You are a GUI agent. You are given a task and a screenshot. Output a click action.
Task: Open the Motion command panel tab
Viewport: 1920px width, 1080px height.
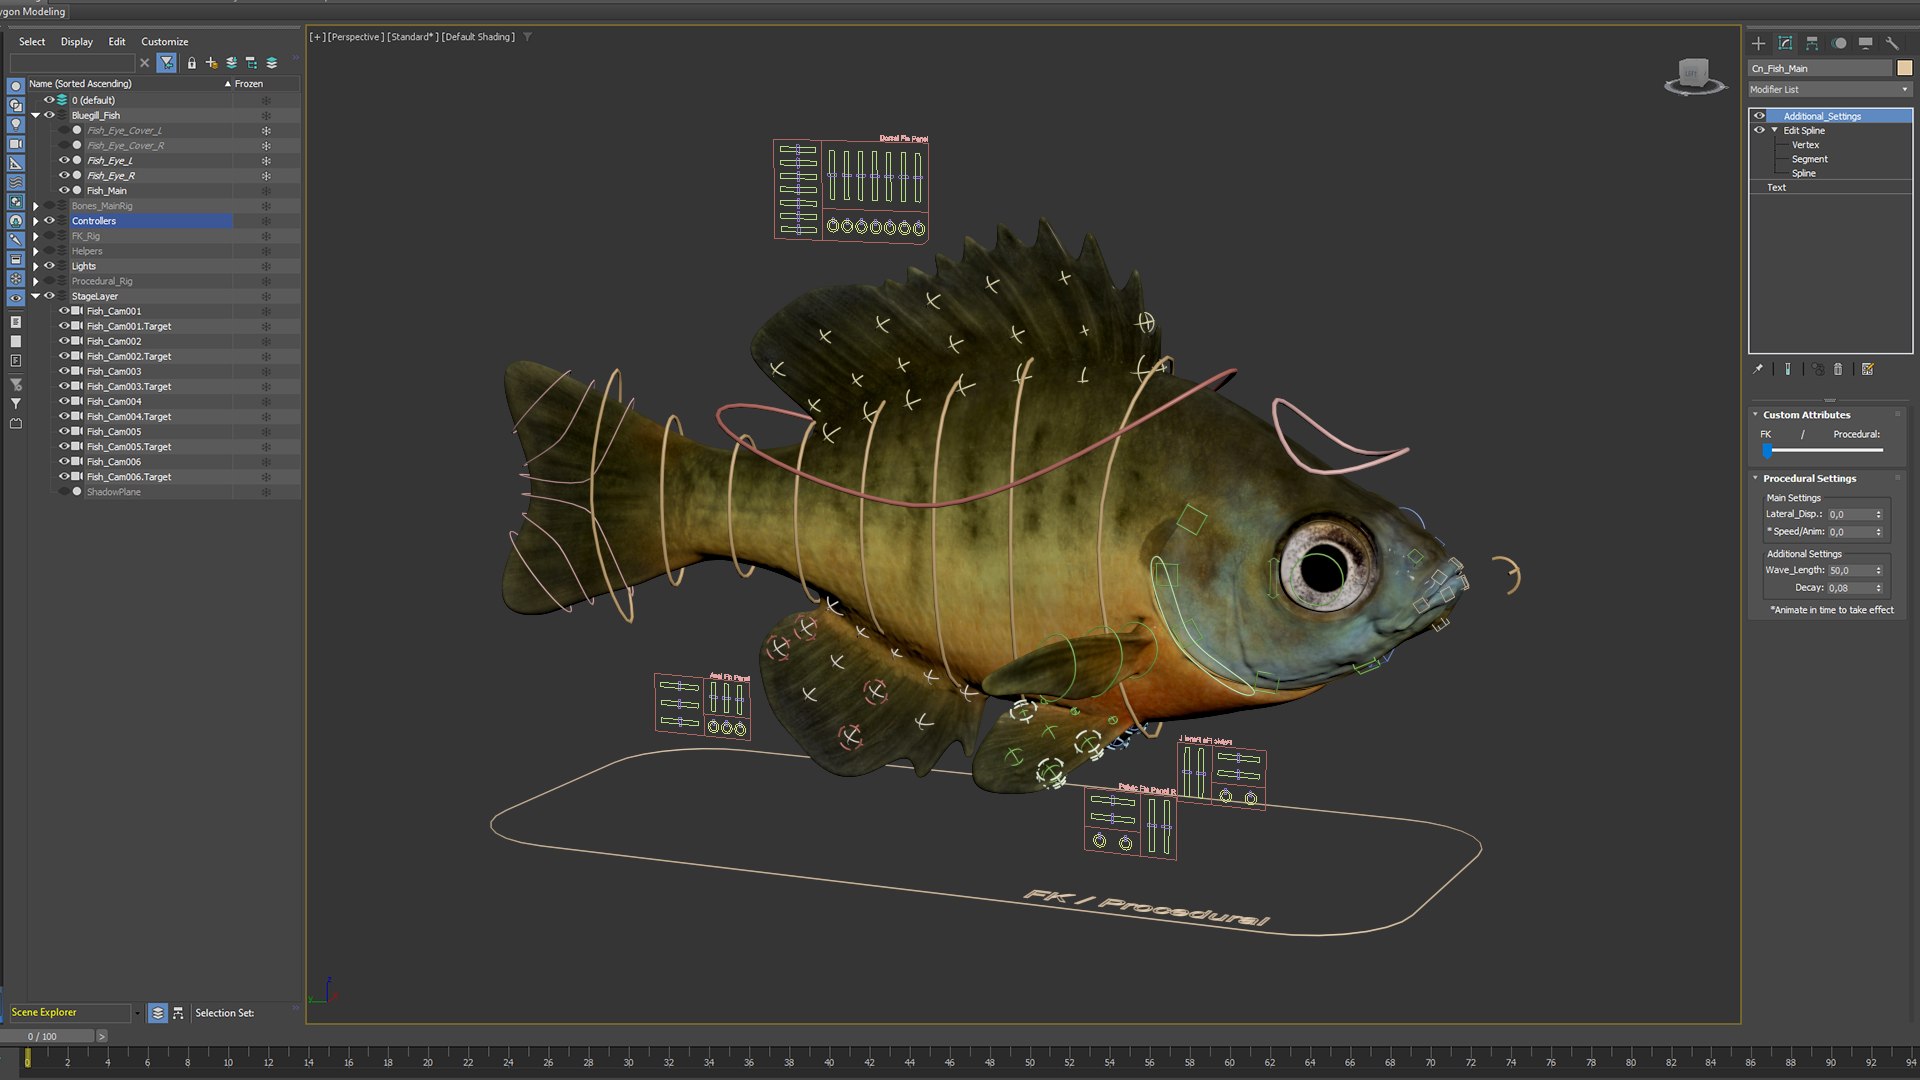[x=1839, y=43]
